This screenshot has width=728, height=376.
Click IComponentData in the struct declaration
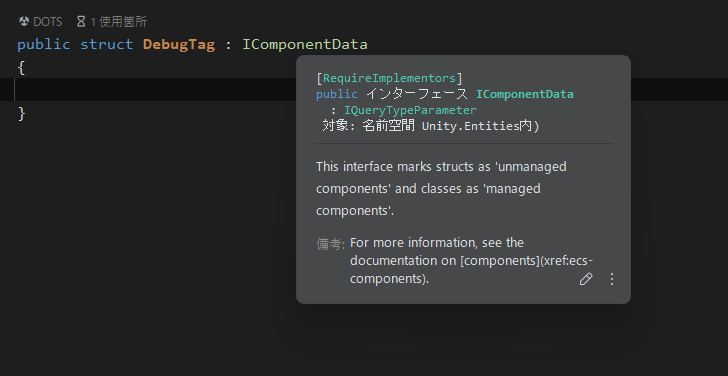click(x=305, y=45)
